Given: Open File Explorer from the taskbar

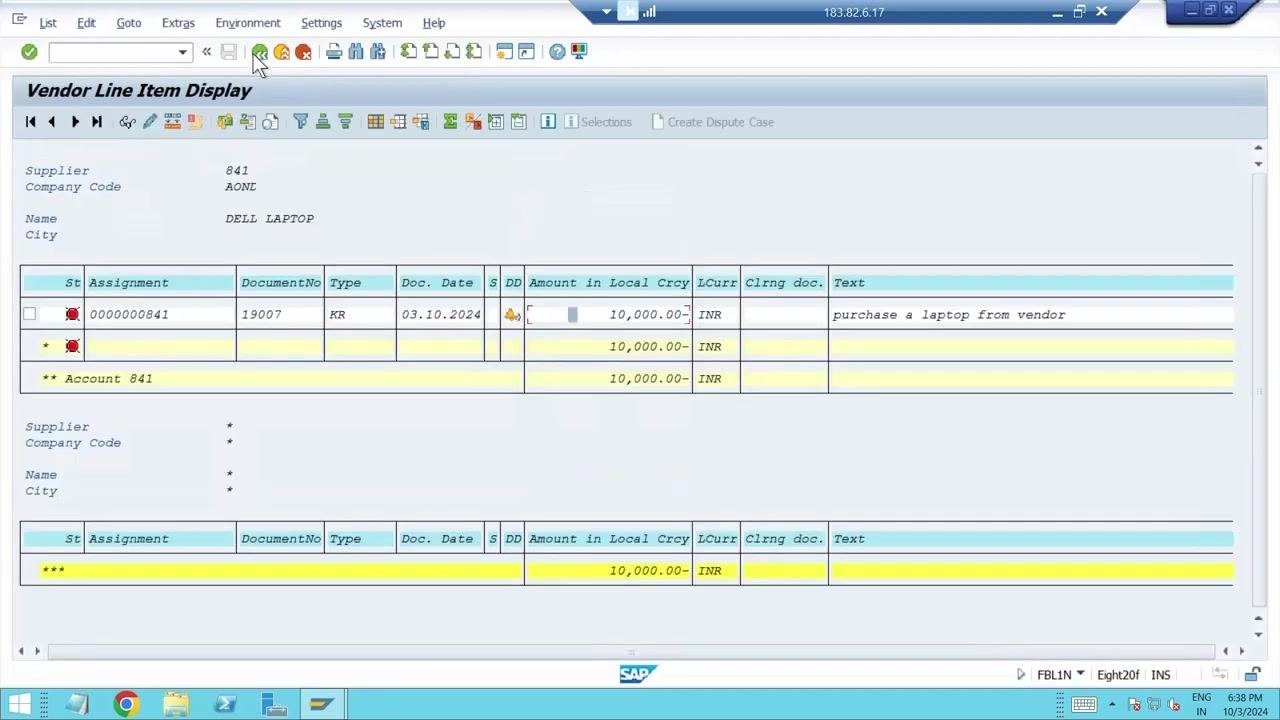Looking at the screenshot, I should 176,704.
